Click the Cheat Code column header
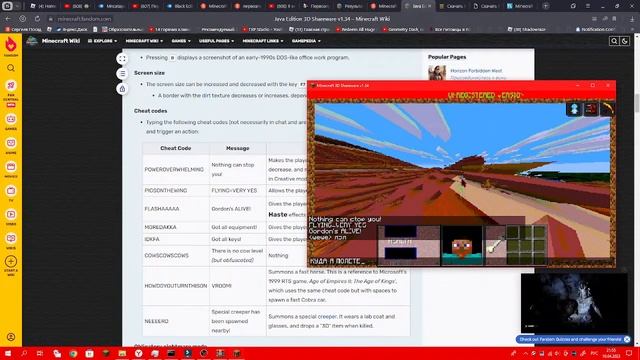This screenshot has width=640, height=360. 176,148
